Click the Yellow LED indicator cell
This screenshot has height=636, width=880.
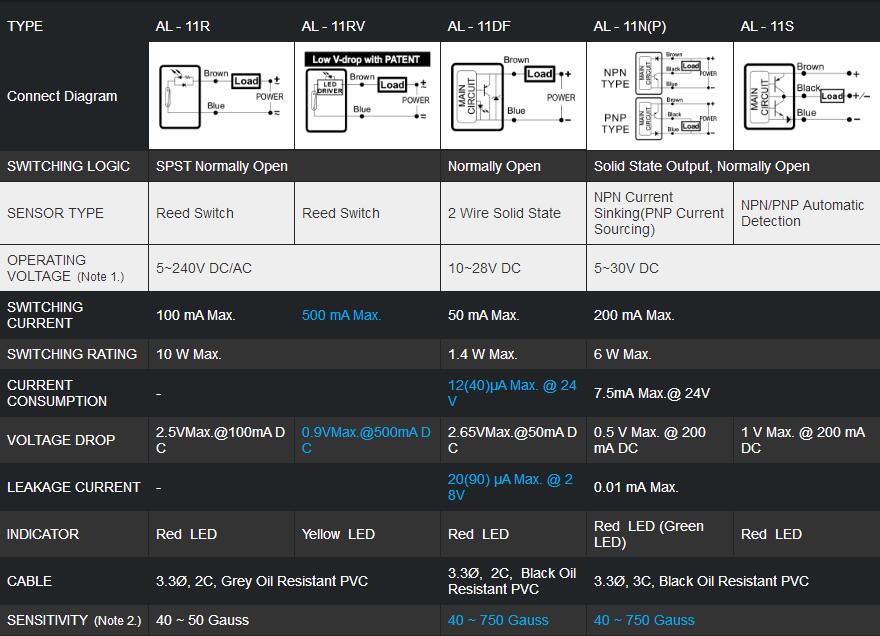pyautogui.click(x=338, y=534)
